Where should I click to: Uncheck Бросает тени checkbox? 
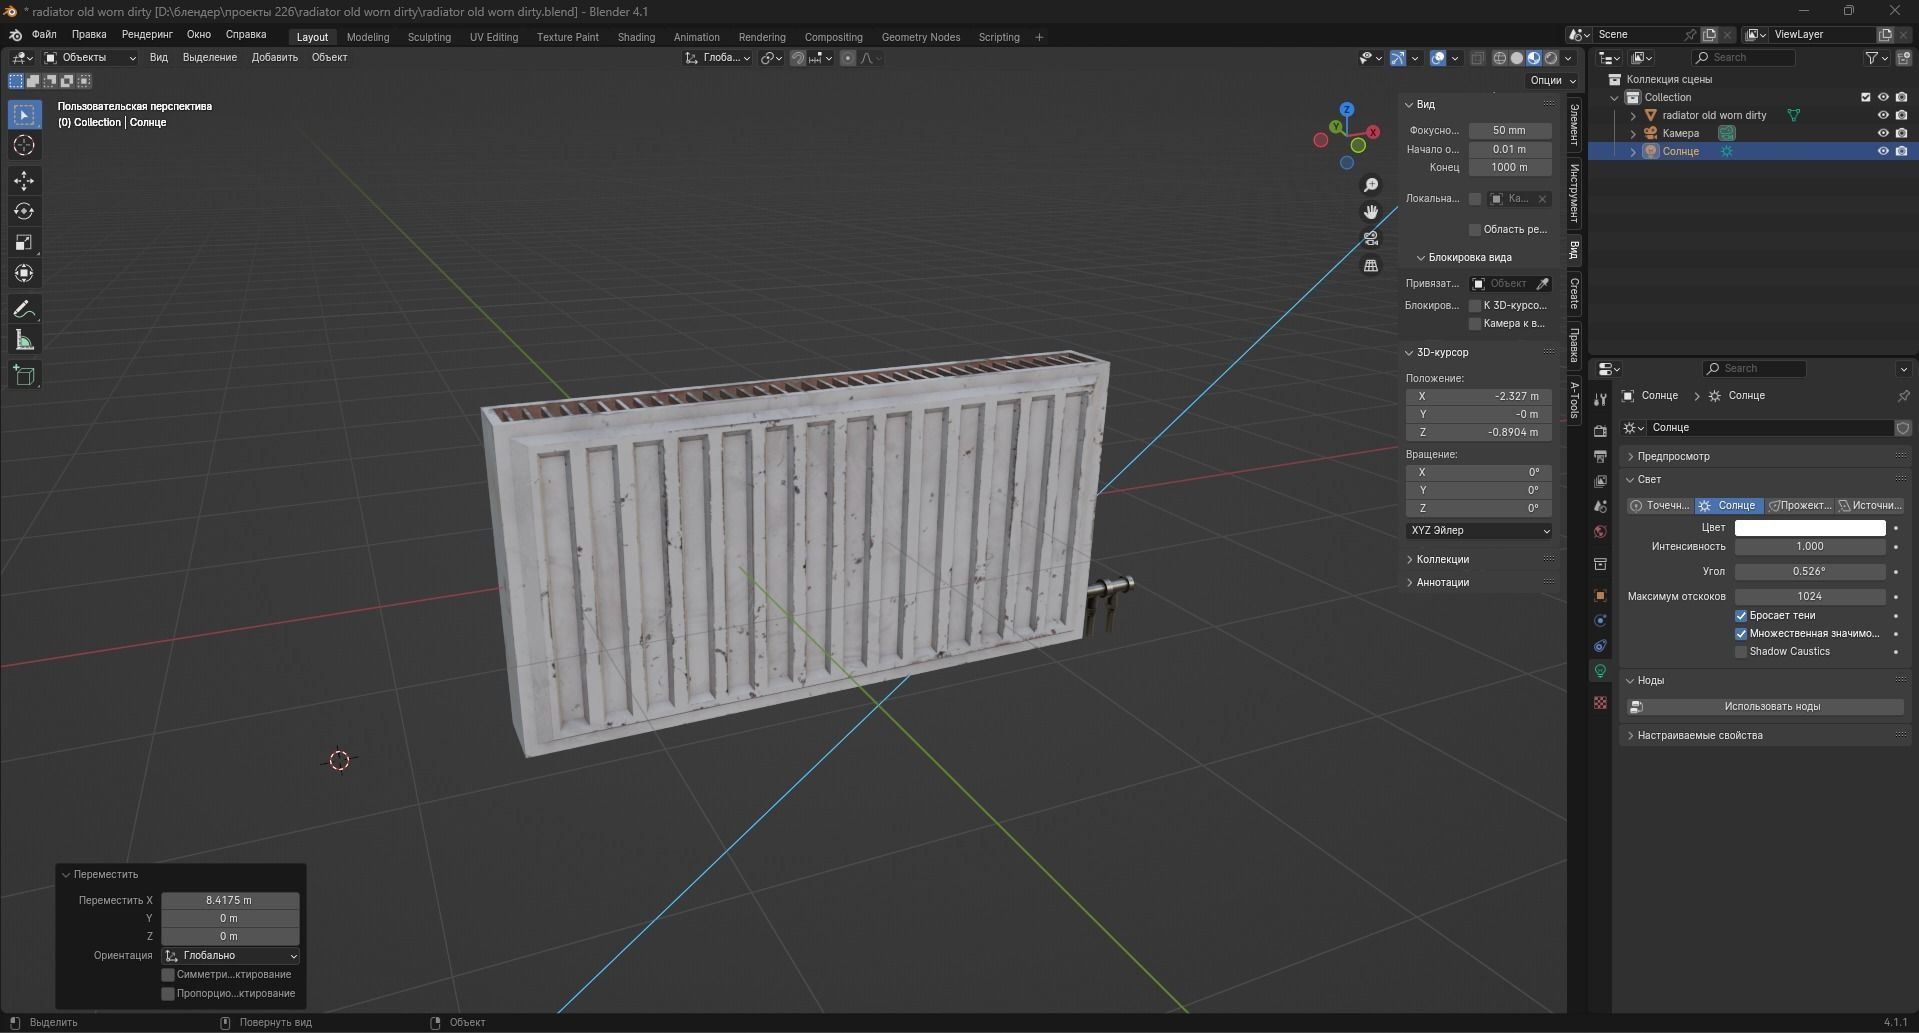pyautogui.click(x=1741, y=616)
